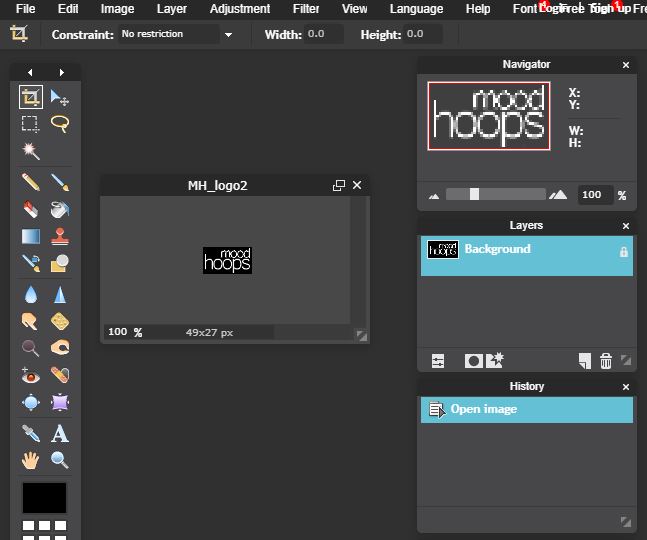Click the trash icon in Layers panel
The image size is (647, 540).
click(x=605, y=361)
